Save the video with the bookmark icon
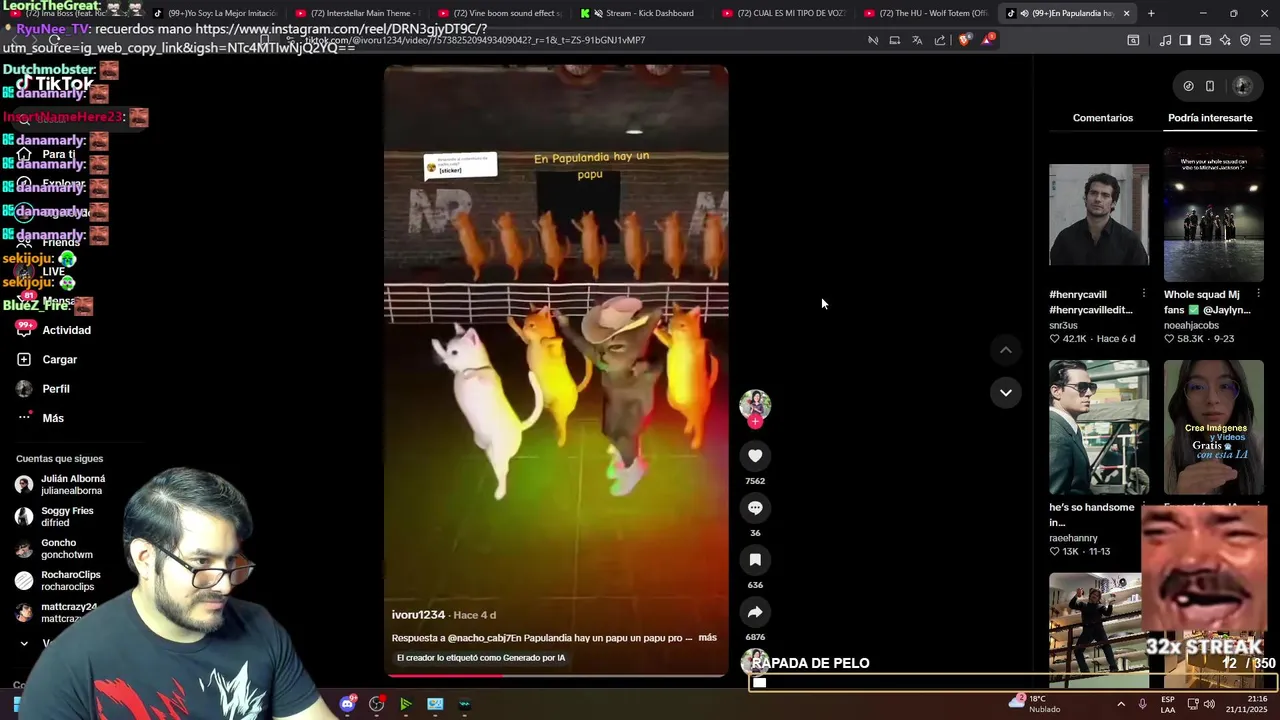This screenshot has height=720, width=1280. (x=755, y=560)
